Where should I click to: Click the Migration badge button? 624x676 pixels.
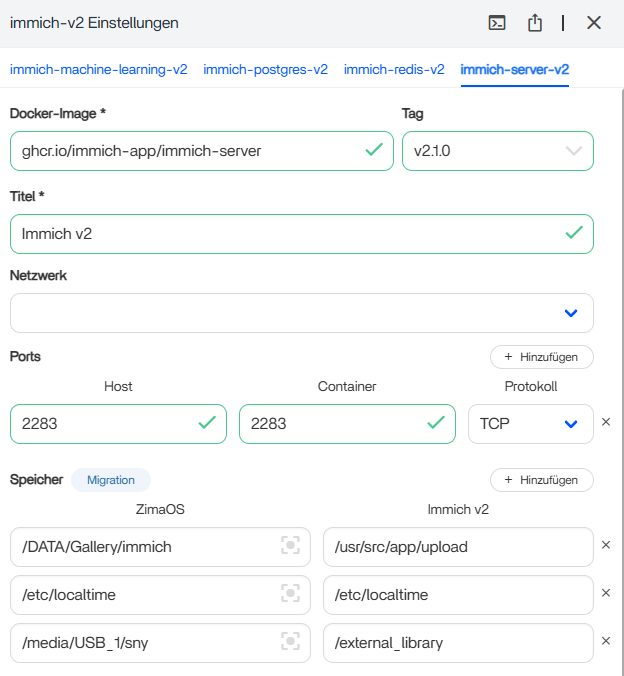coord(110,480)
